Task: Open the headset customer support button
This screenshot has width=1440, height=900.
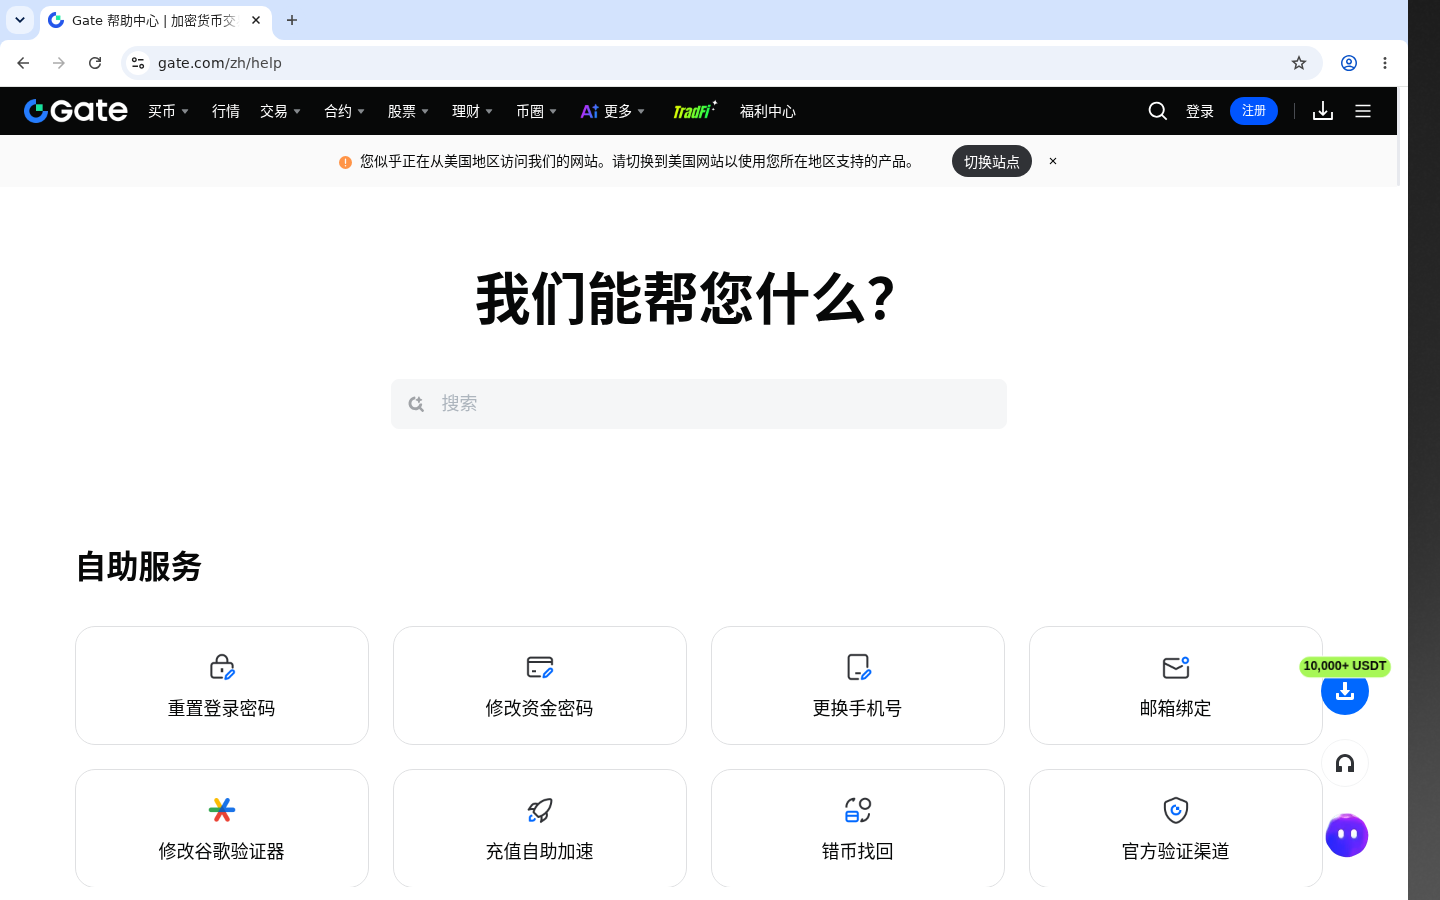Action: pyautogui.click(x=1345, y=764)
